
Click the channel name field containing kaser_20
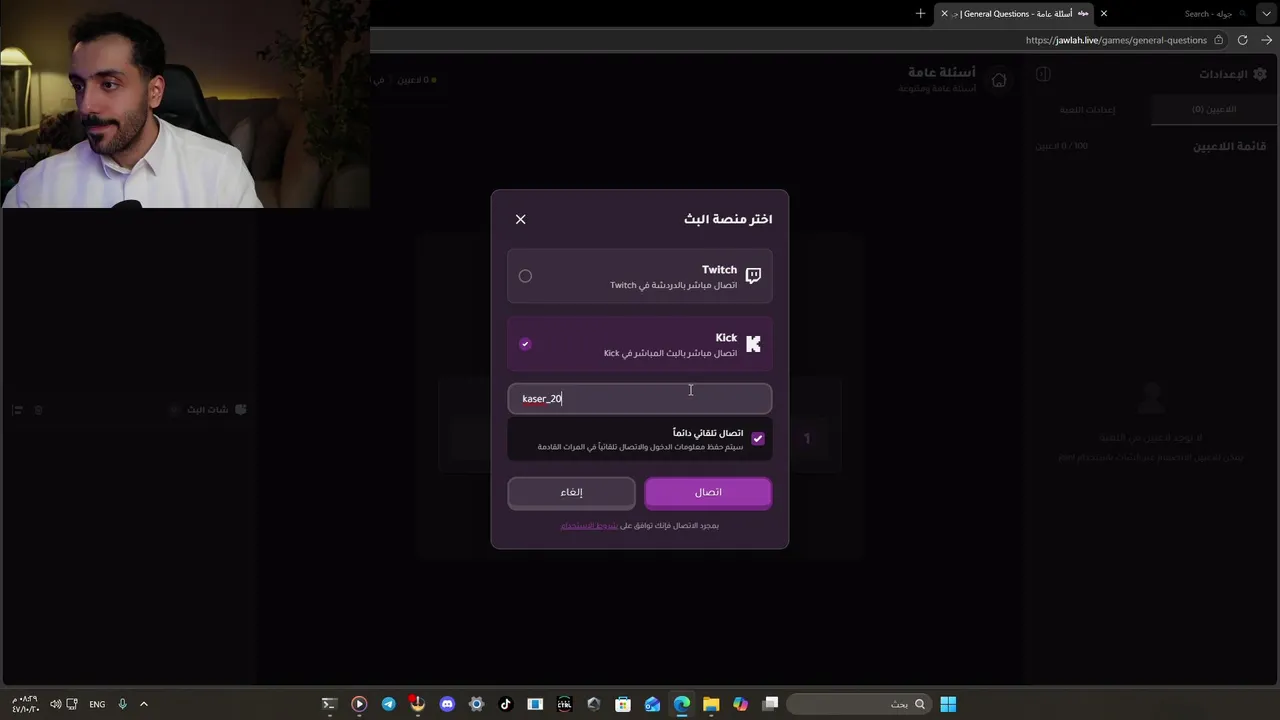click(x=640, y=399)
